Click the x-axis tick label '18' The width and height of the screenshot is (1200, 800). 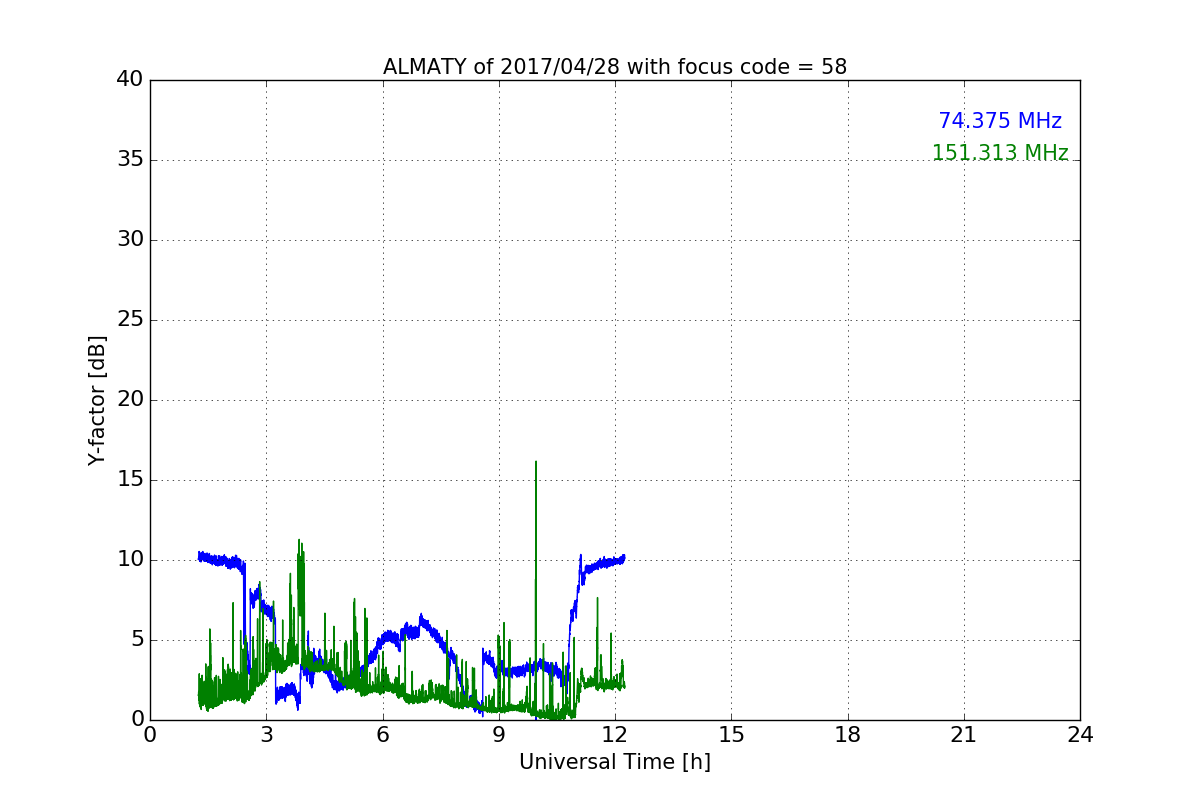tap(848, 735)
